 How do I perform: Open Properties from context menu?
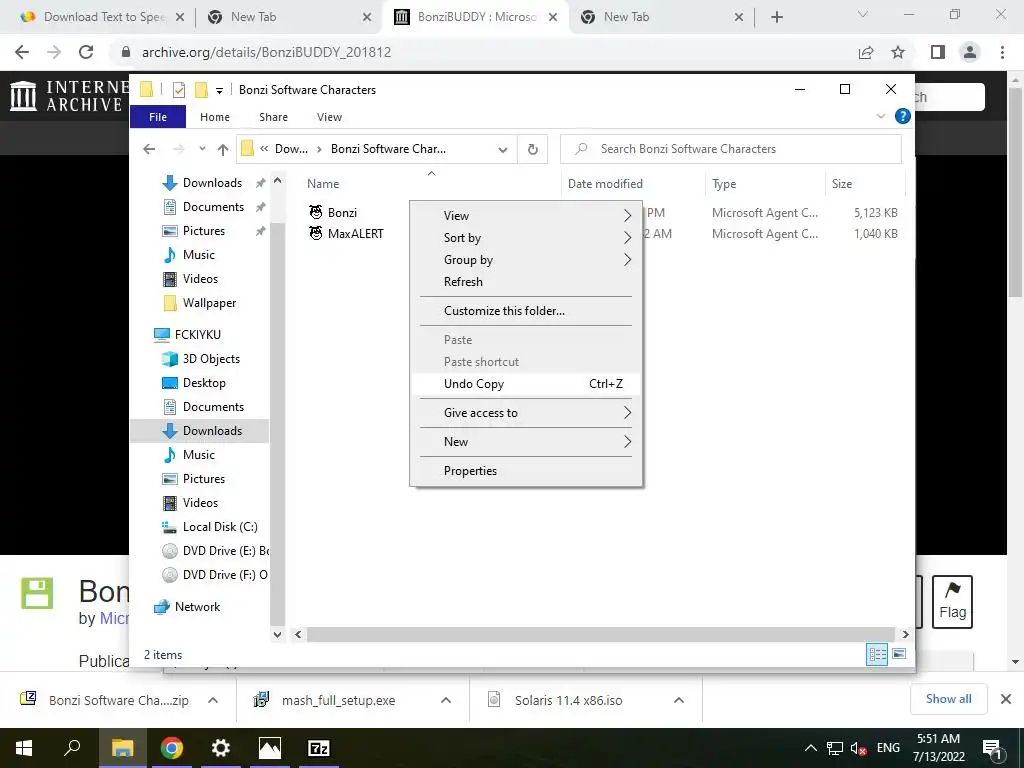526,471
